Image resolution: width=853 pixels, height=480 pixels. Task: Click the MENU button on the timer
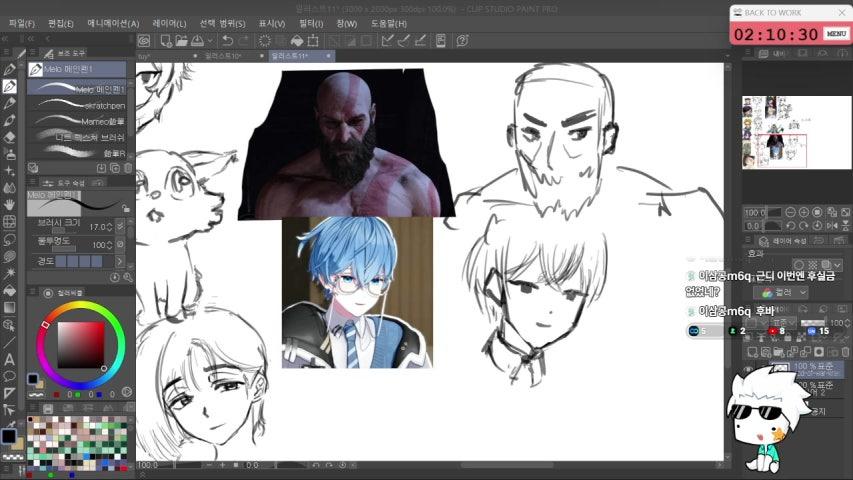point(836,34)
